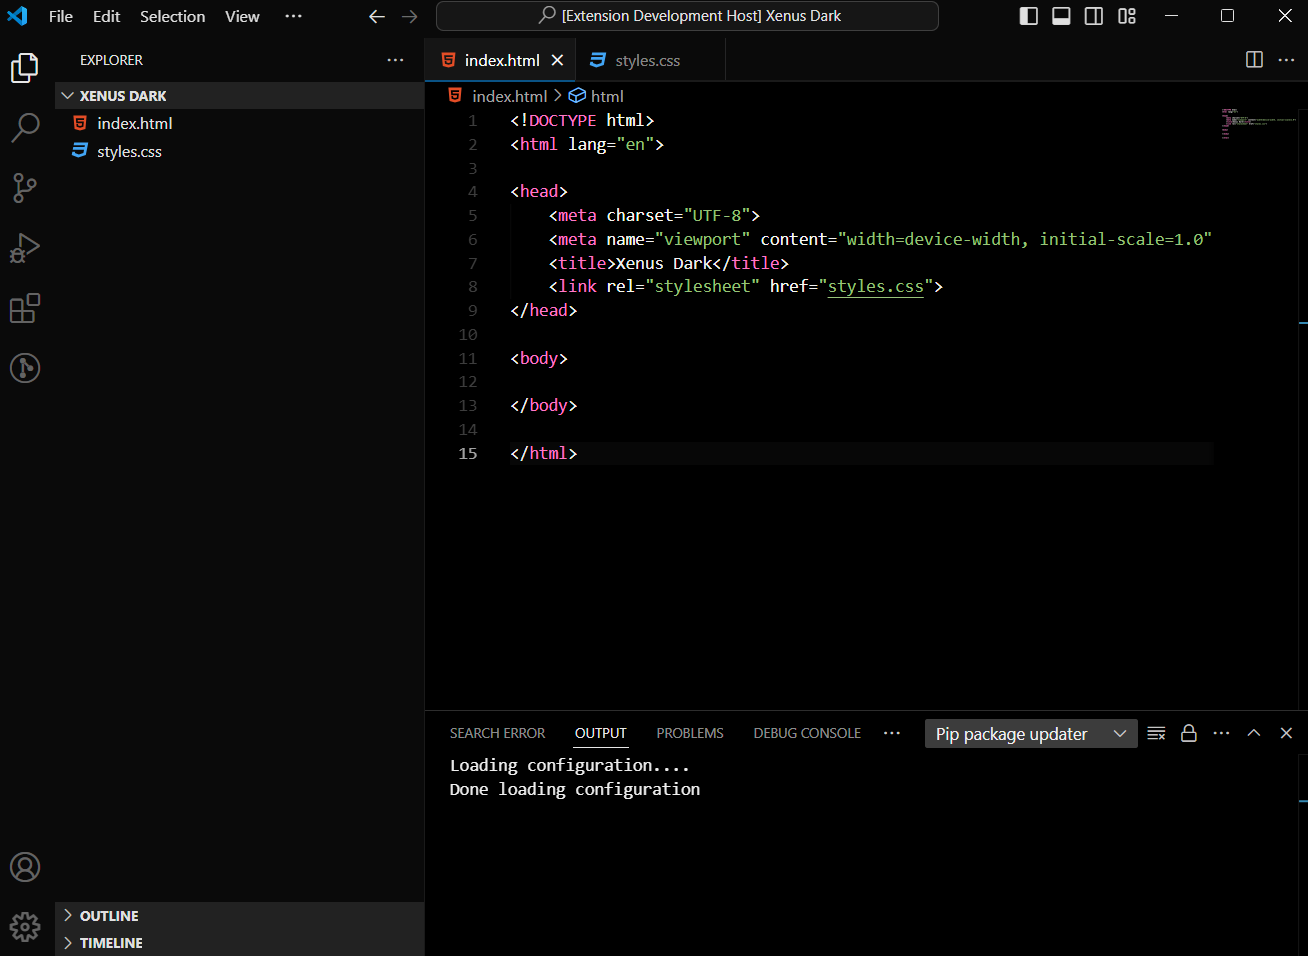Open the Explorer view in activity bar

coord(25,68)
